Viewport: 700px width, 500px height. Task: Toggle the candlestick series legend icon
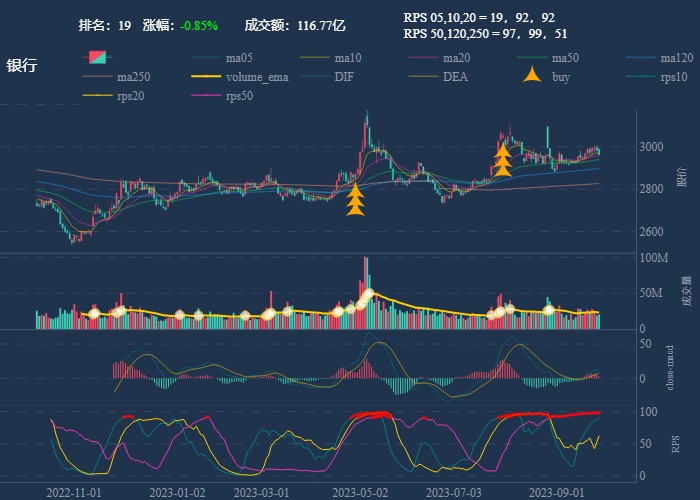98,58
